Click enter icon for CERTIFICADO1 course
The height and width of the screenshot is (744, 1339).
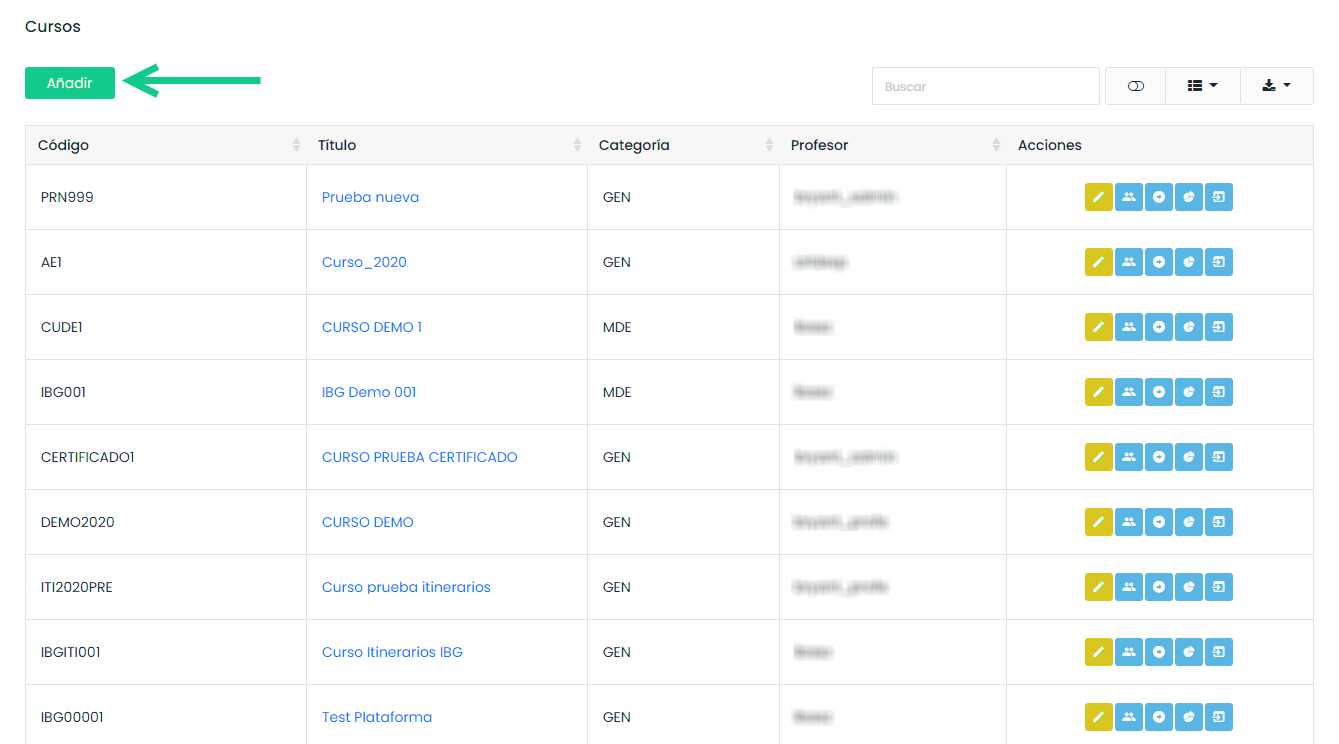(x=1218, y=457)
